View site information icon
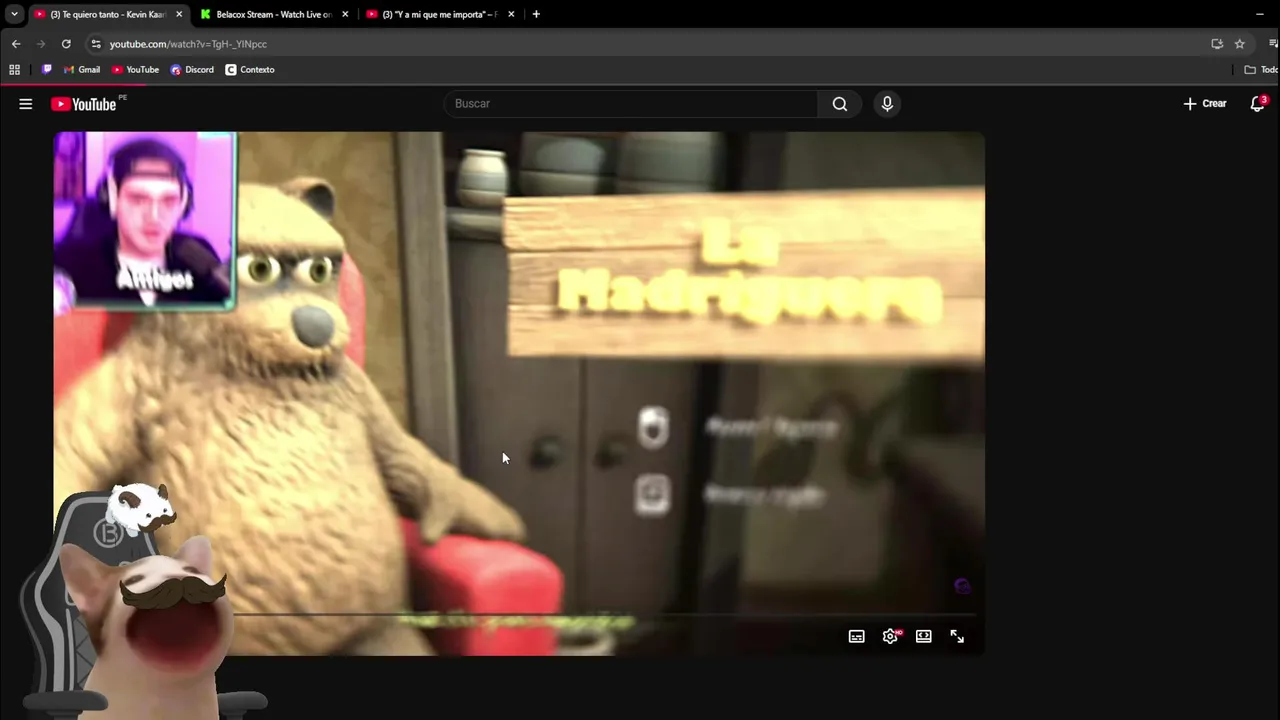Image resolution: width=1280 pixels, height=720 pixels. [x=95, y=44]
